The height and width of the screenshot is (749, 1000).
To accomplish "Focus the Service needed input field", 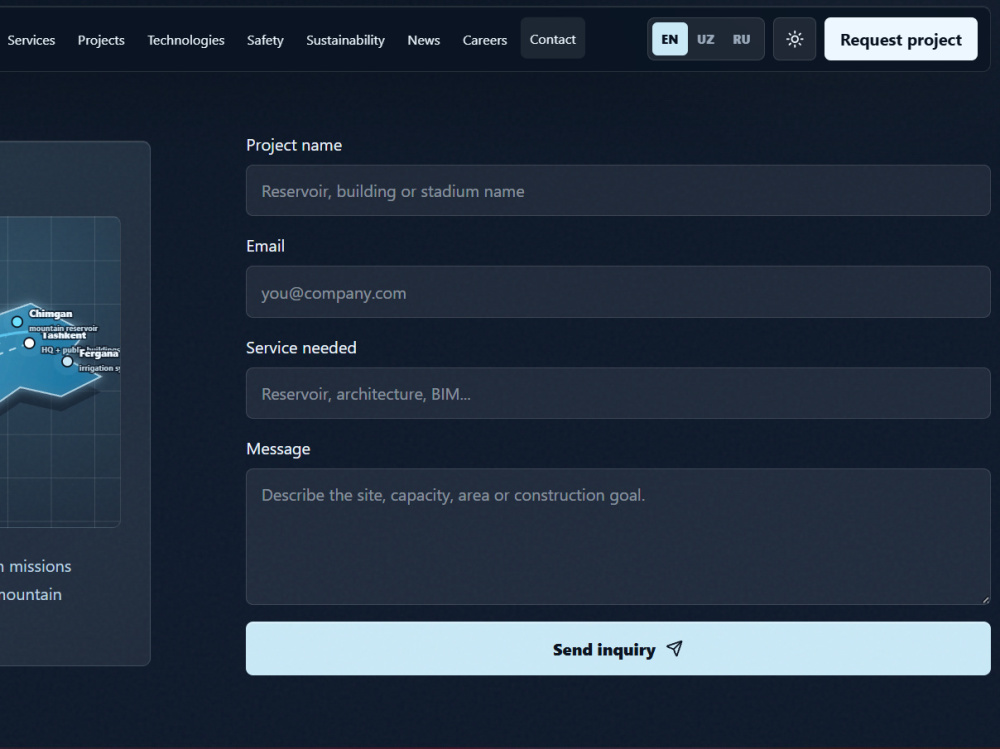I will pyautogui.click(x=618, y=394).
